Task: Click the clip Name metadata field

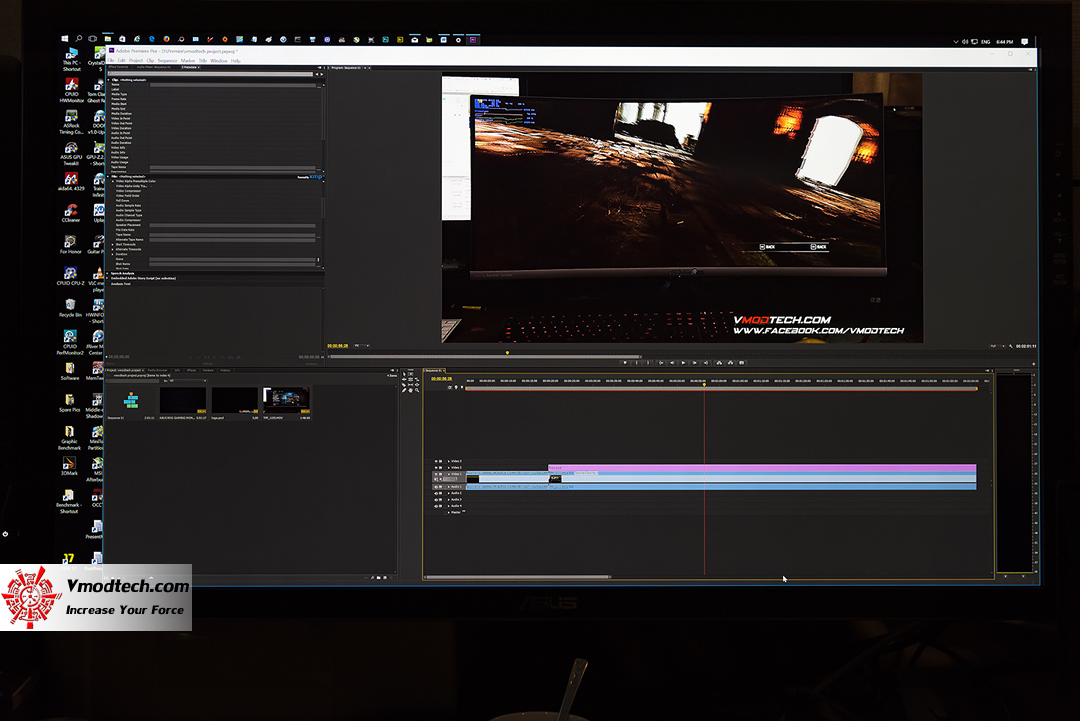Action: [x=233, y=85]
